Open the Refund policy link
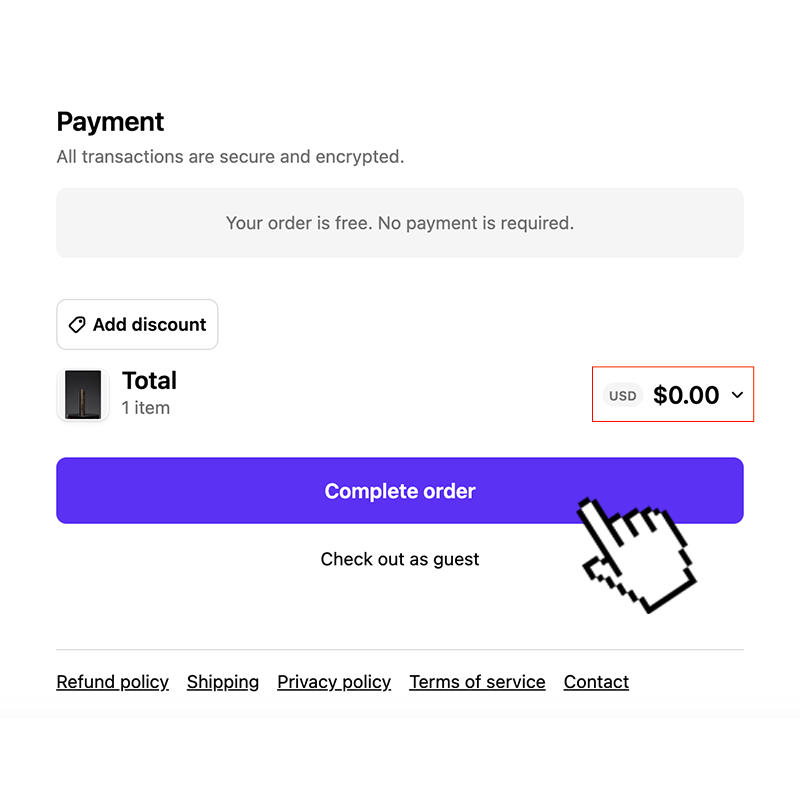The width and height of the screenshot is (800, 800). coord(112,682)
